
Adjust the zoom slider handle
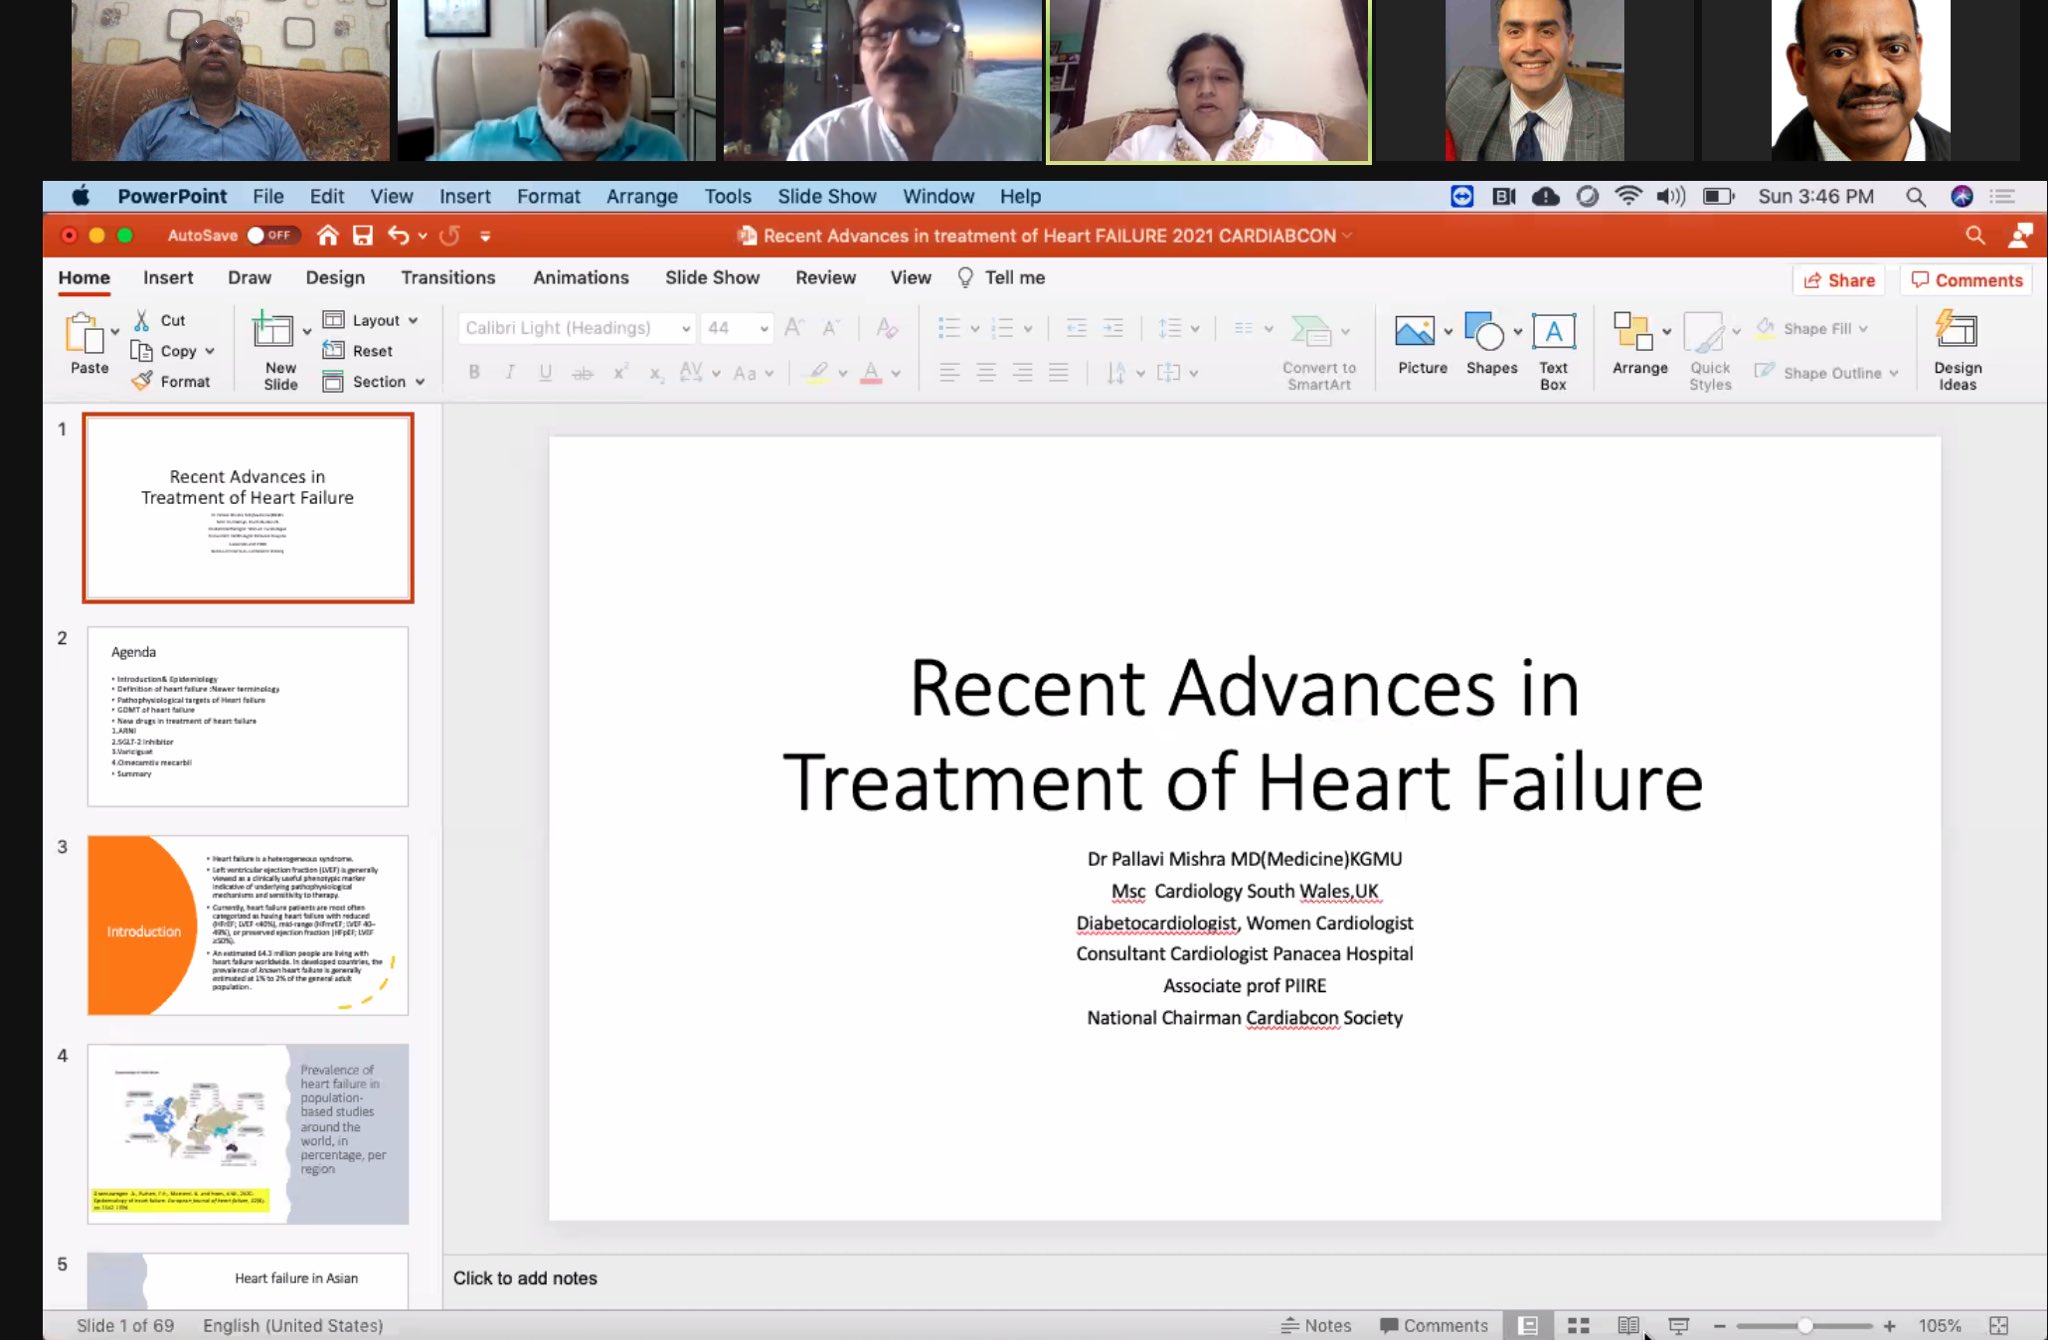[x=1805, y=1325]
